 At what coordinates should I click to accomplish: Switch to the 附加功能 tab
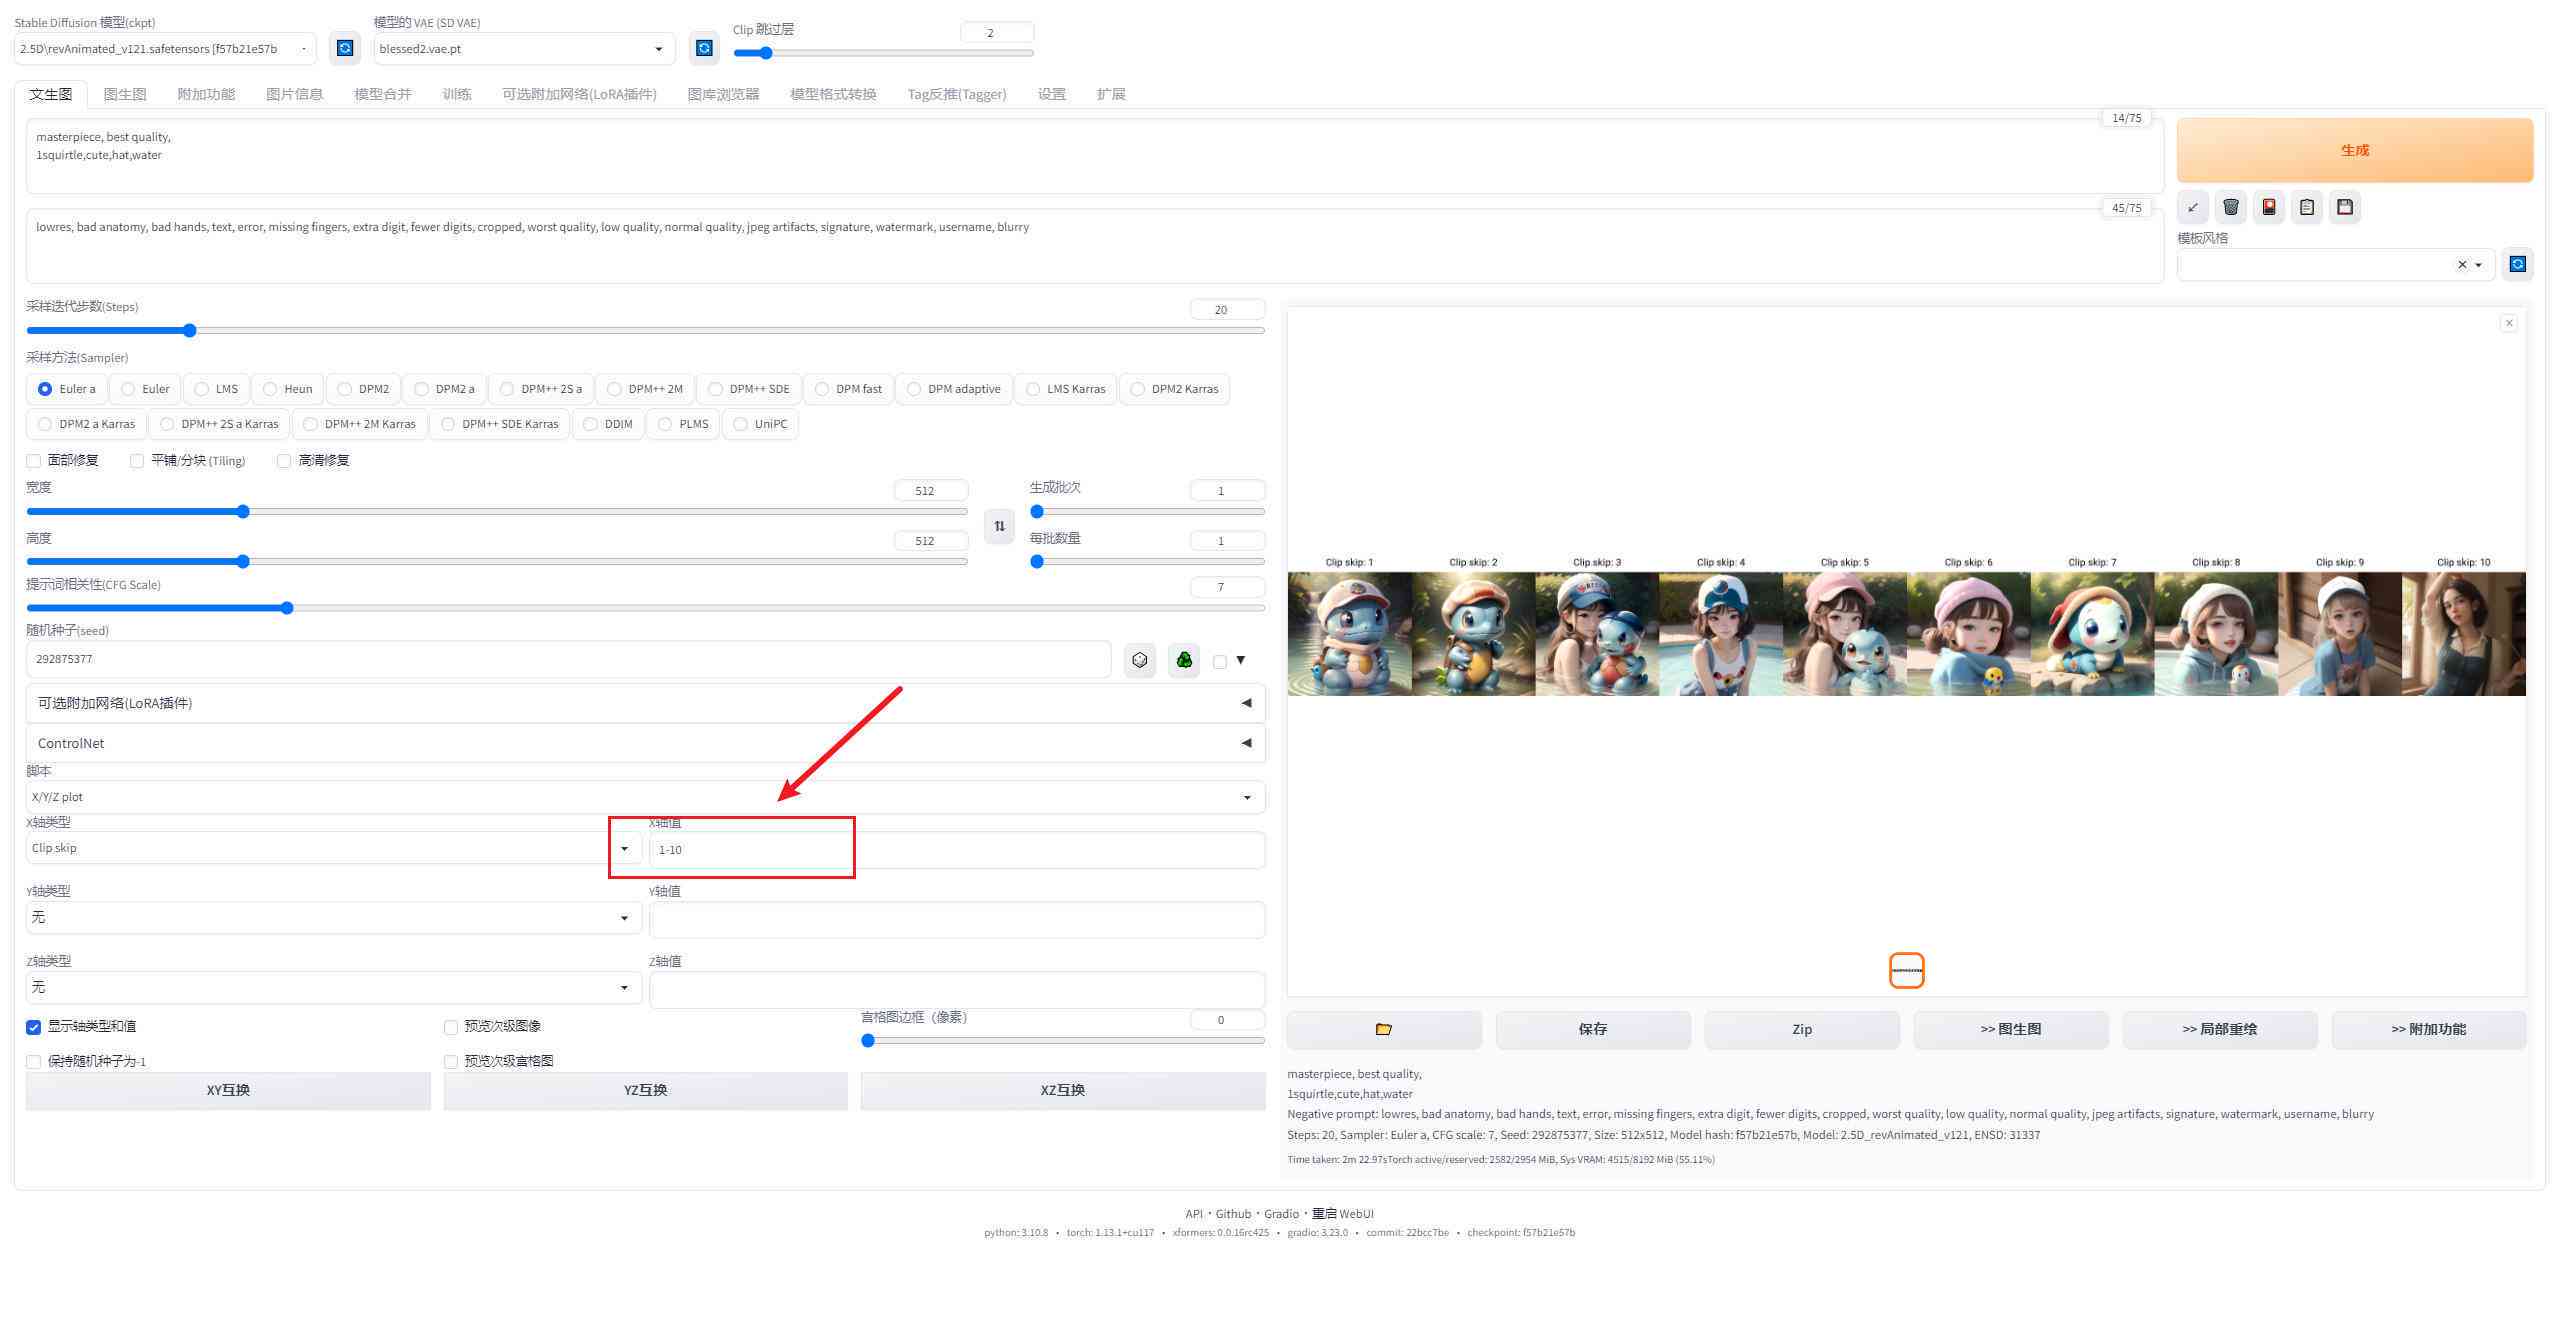pos(206,94)
